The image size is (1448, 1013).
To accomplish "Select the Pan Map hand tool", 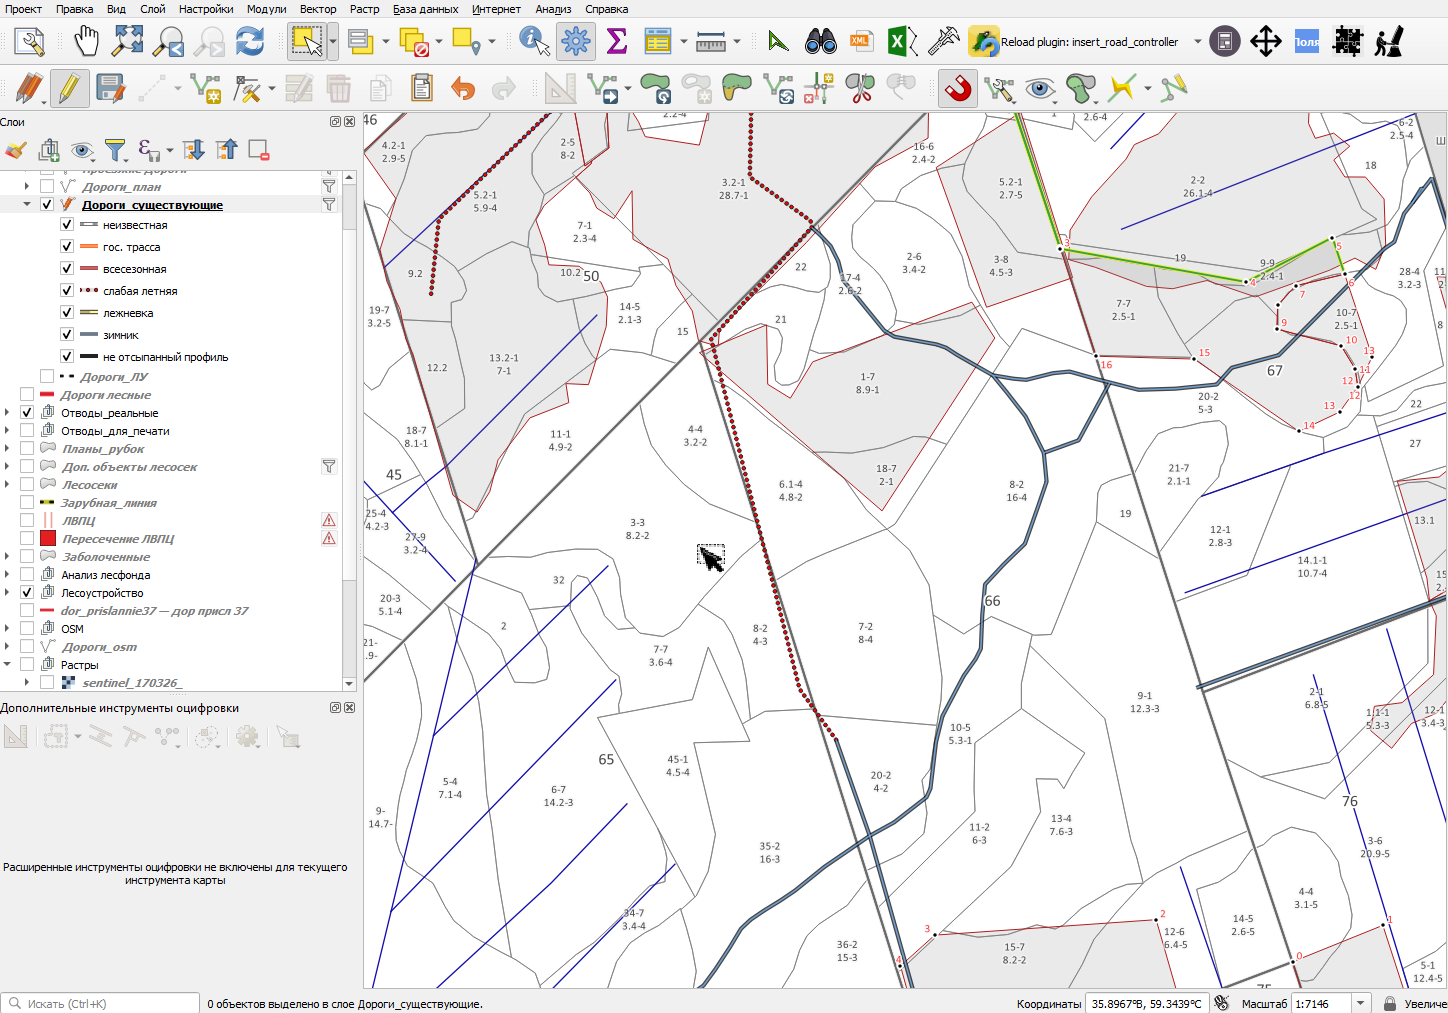I will 87,42.
